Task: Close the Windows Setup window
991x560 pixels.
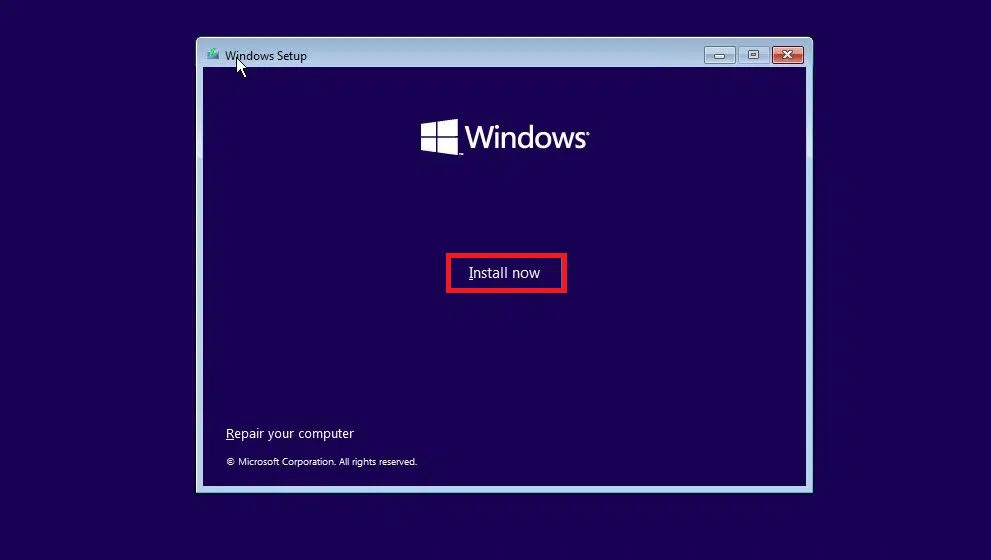Action: [787, 55]
